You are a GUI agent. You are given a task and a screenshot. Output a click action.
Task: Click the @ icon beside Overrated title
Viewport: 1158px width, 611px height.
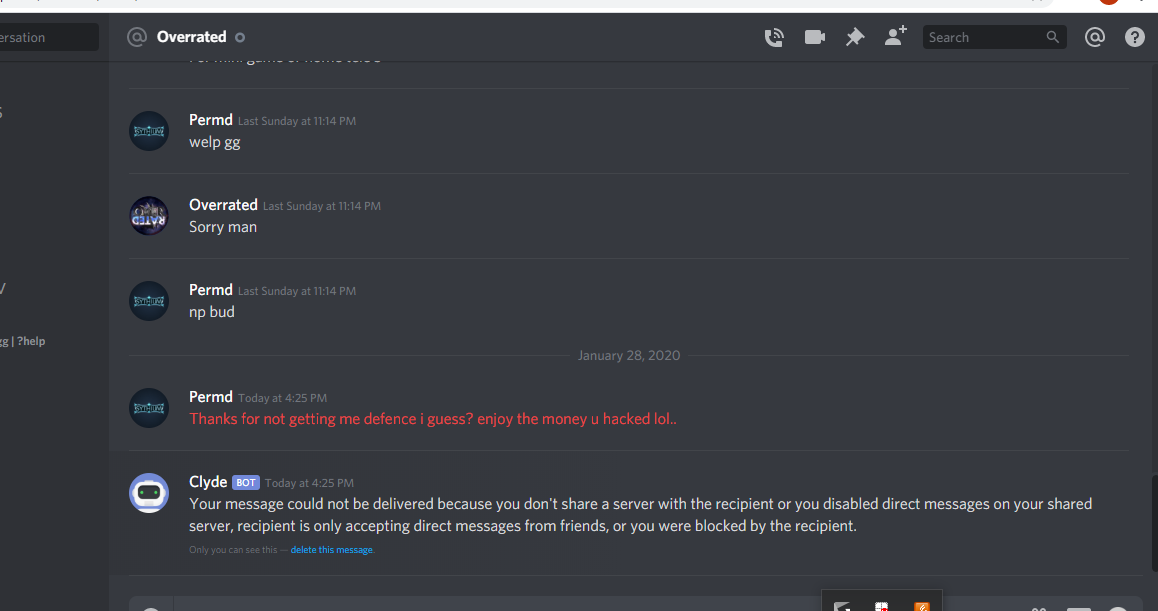[x=137, y=37]
